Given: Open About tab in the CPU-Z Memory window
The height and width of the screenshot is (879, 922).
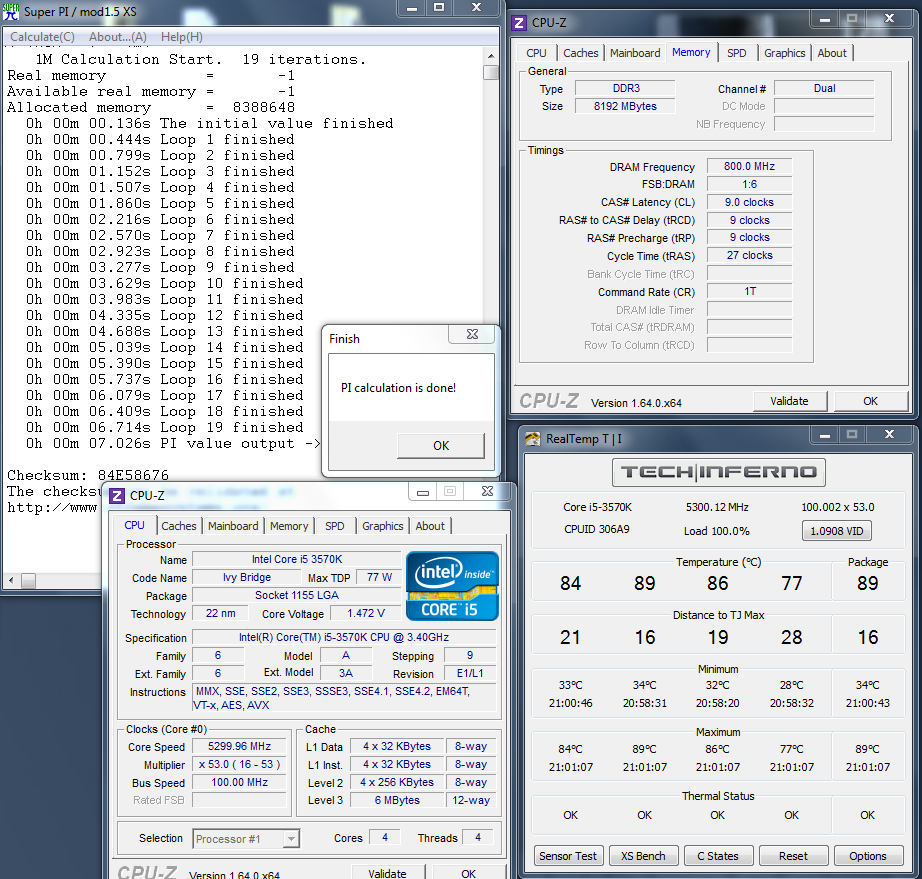Looking at the screenshot, I should pyautogui.click(x=832, y=53).
